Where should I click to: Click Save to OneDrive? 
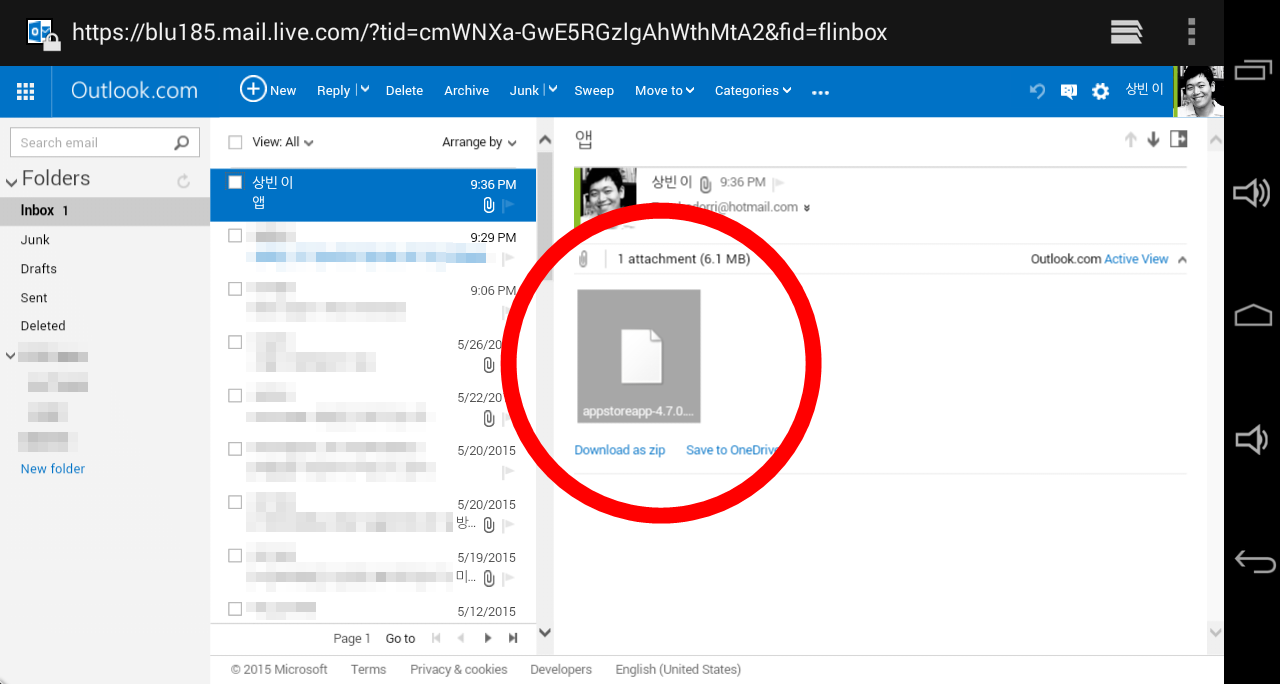[732, 450]
